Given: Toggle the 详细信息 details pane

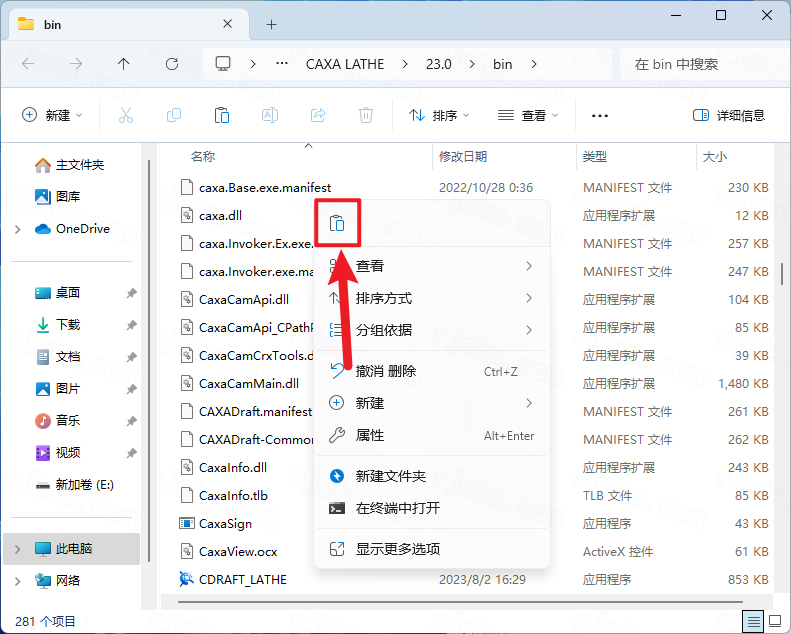Looking at the screenshot, I should [x=729, y=116].
